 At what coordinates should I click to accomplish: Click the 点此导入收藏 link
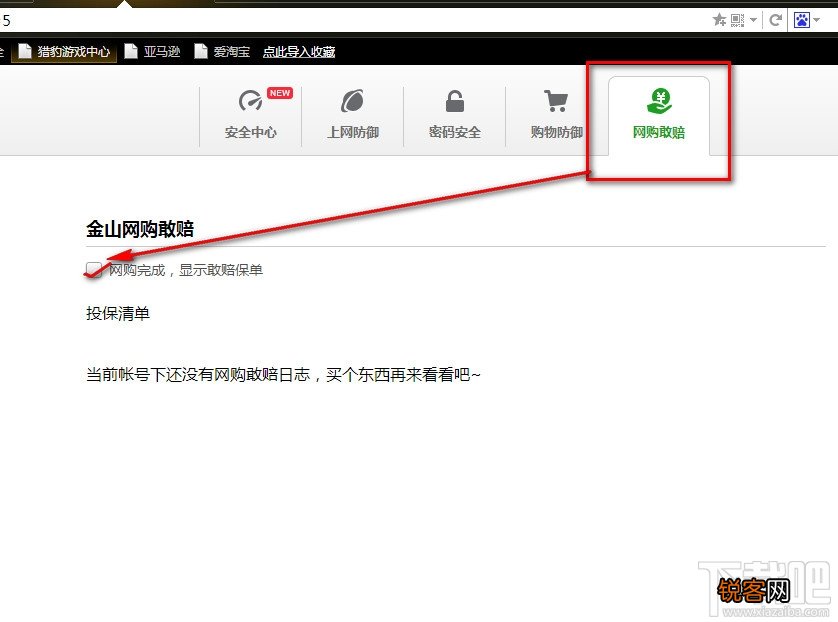[x=299, y=52]
